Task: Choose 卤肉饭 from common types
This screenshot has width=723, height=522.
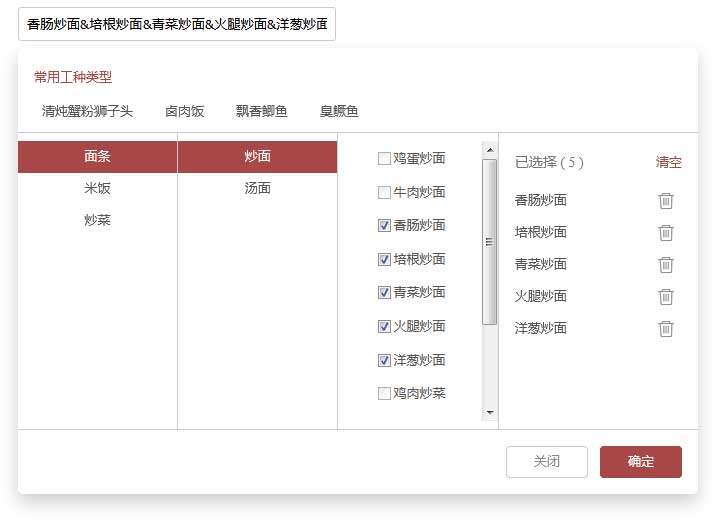Action: click(x=184, y=111)
